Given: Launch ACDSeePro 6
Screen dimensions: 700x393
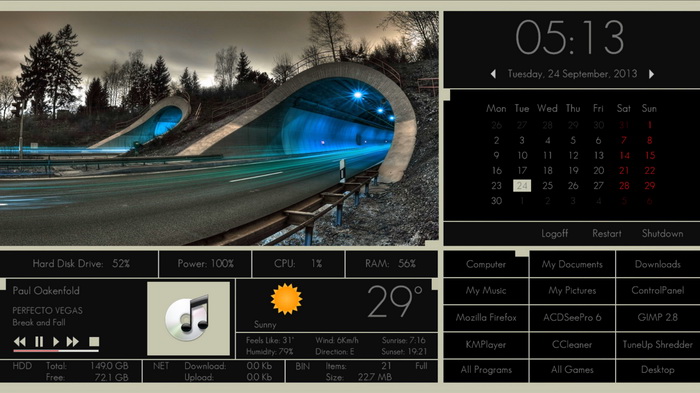Looking at the screenshot, I should (572, 318).
